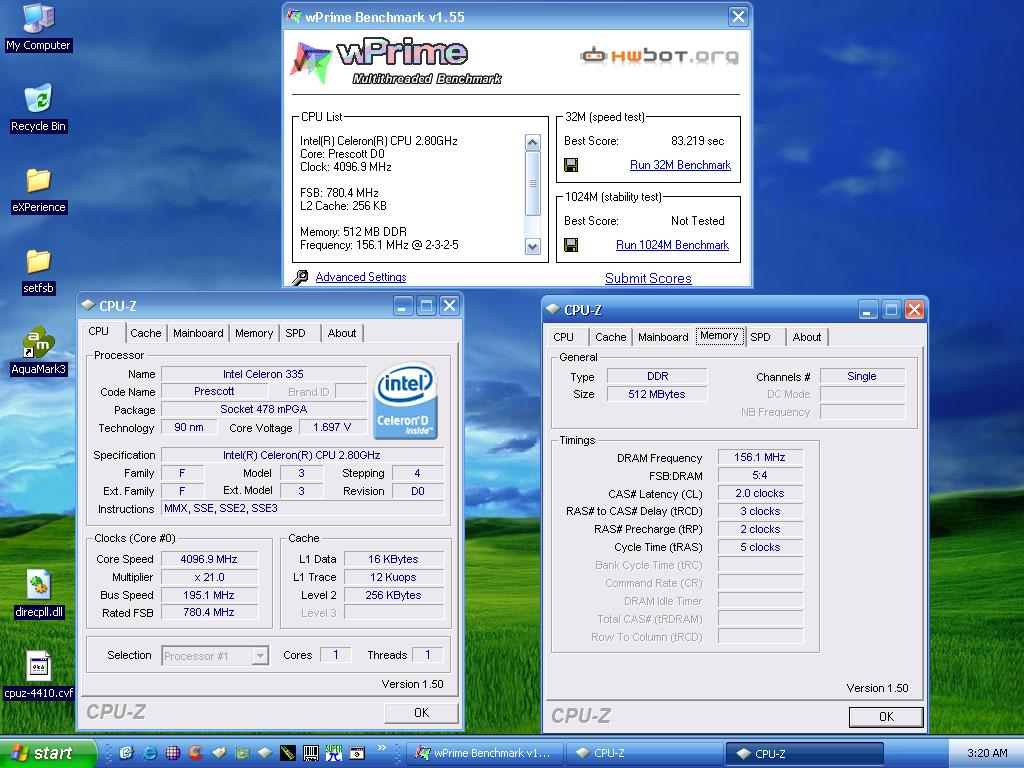The height and width of the screenshot is (768, 1024).
Task: Open the Advanced Settings link
Action: (360, 277)
